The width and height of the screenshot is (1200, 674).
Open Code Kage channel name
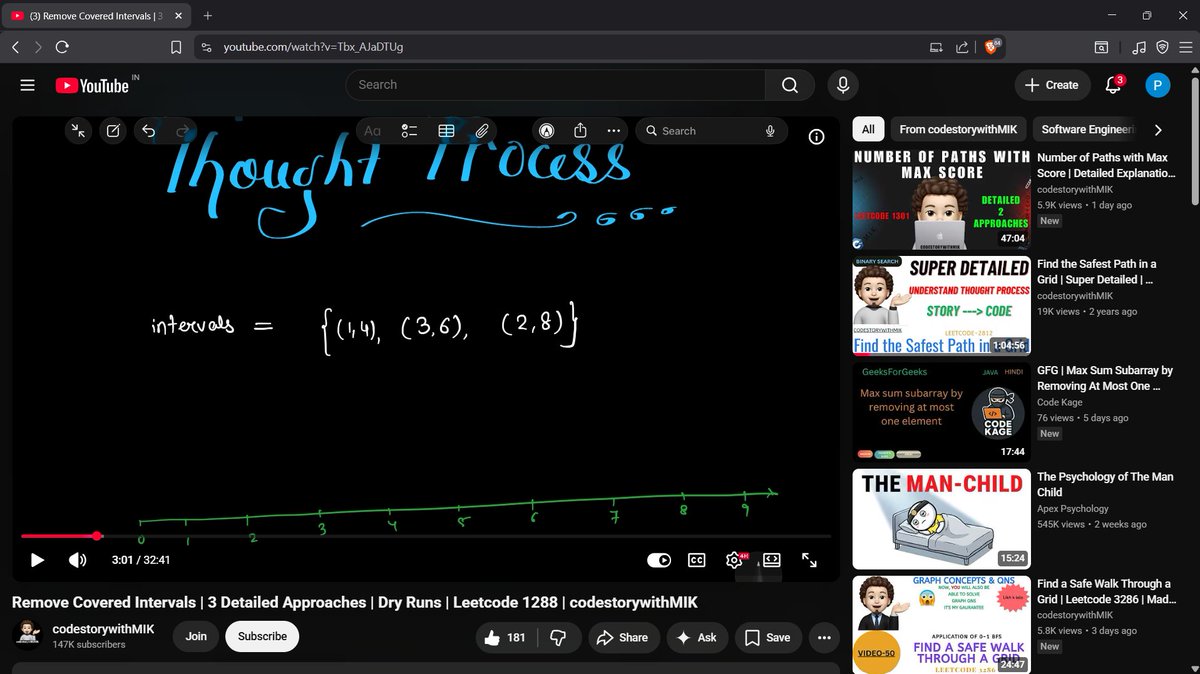pyautogui.click(x=1062, y=402)
